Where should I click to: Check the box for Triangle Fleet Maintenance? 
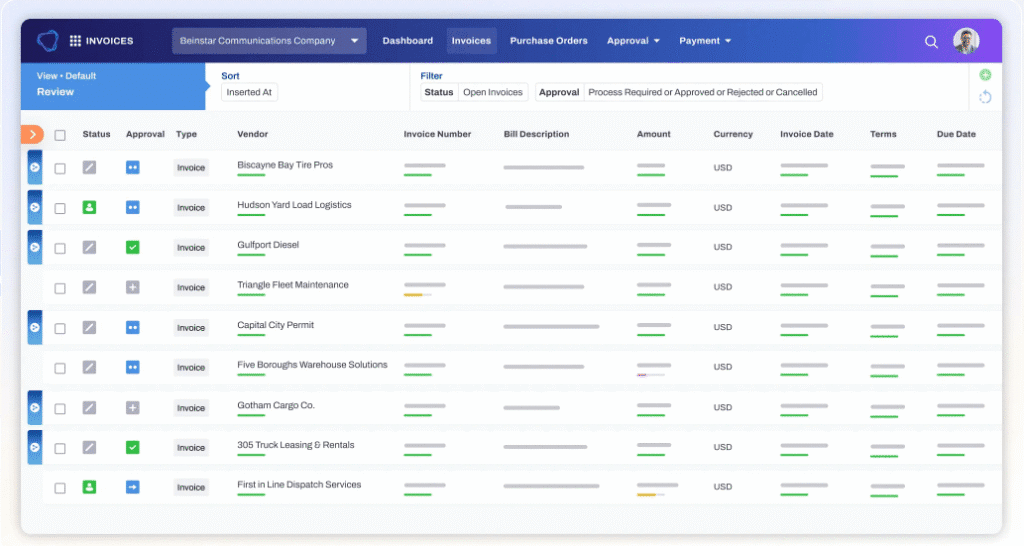click(x=60, y=288)
